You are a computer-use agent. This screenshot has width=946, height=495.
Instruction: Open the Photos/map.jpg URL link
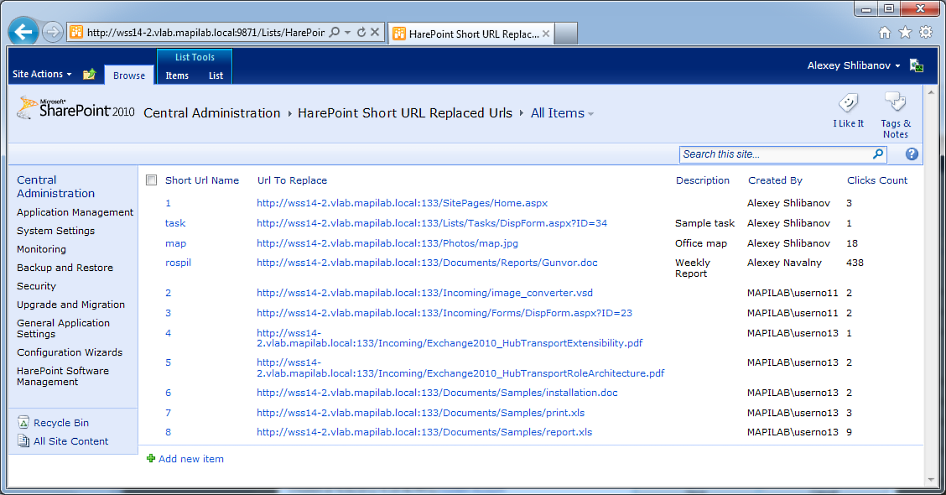387,243
